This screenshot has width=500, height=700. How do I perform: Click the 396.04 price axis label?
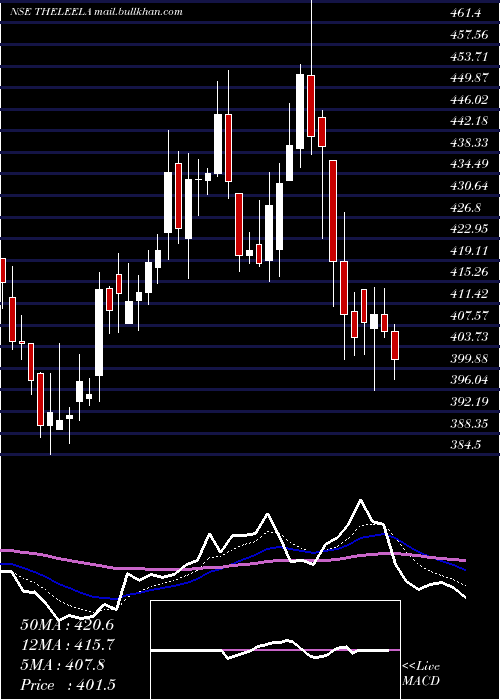[x=469, y=380]
